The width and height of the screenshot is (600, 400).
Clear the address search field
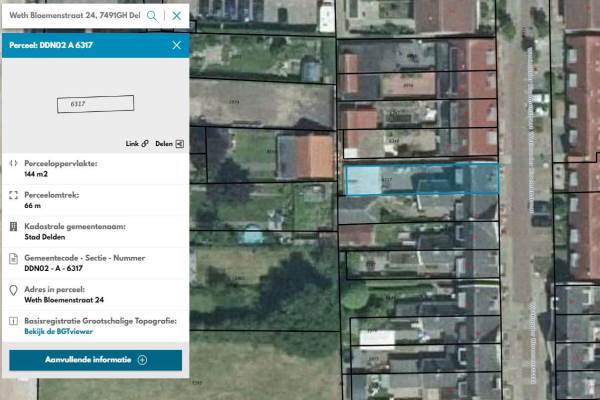[176, 16]
